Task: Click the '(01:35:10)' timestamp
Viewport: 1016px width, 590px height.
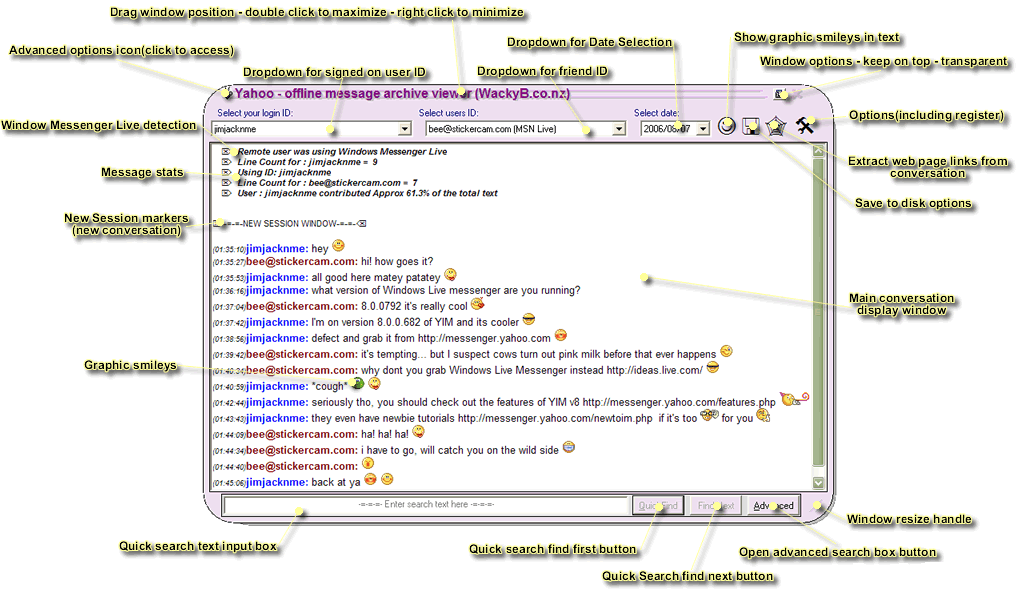Action: coord(229,249)
